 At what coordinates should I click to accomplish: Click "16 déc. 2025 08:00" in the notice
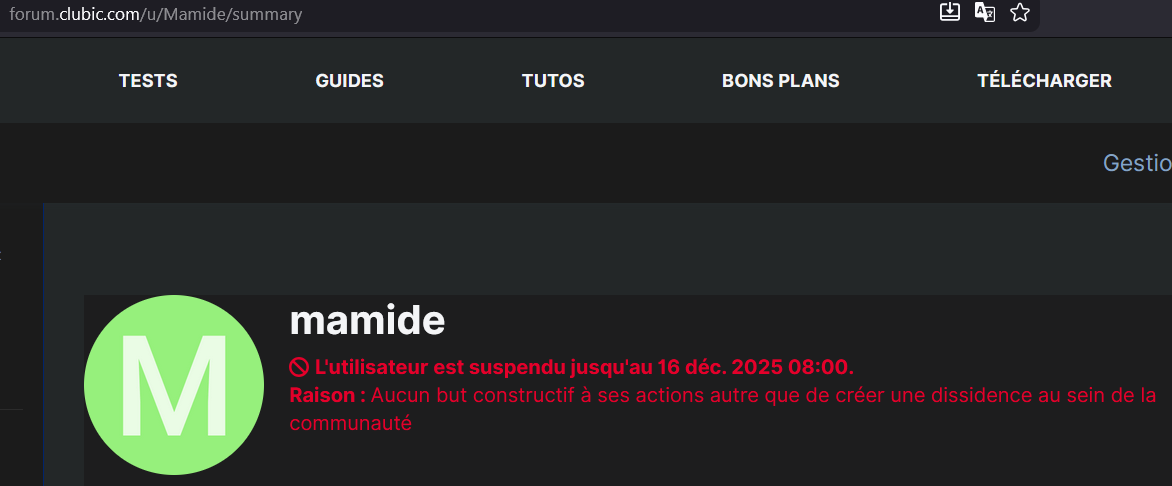pos(757,366)
